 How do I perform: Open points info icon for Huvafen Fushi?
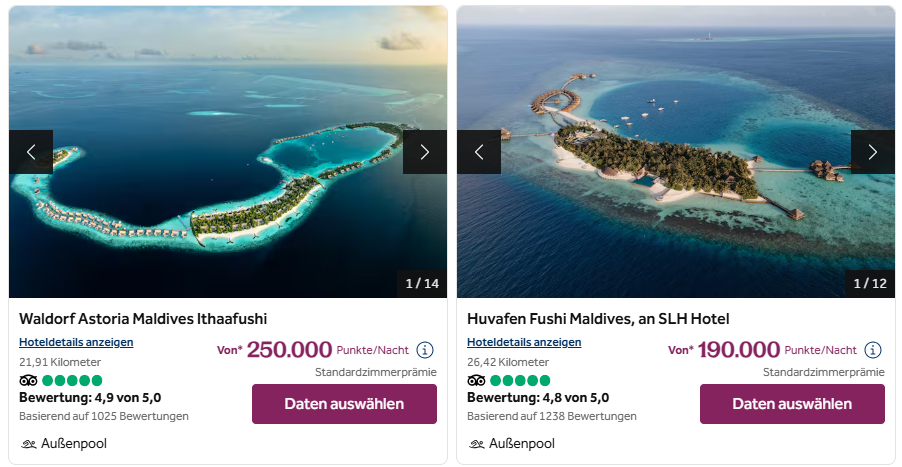tap(873, 350)
